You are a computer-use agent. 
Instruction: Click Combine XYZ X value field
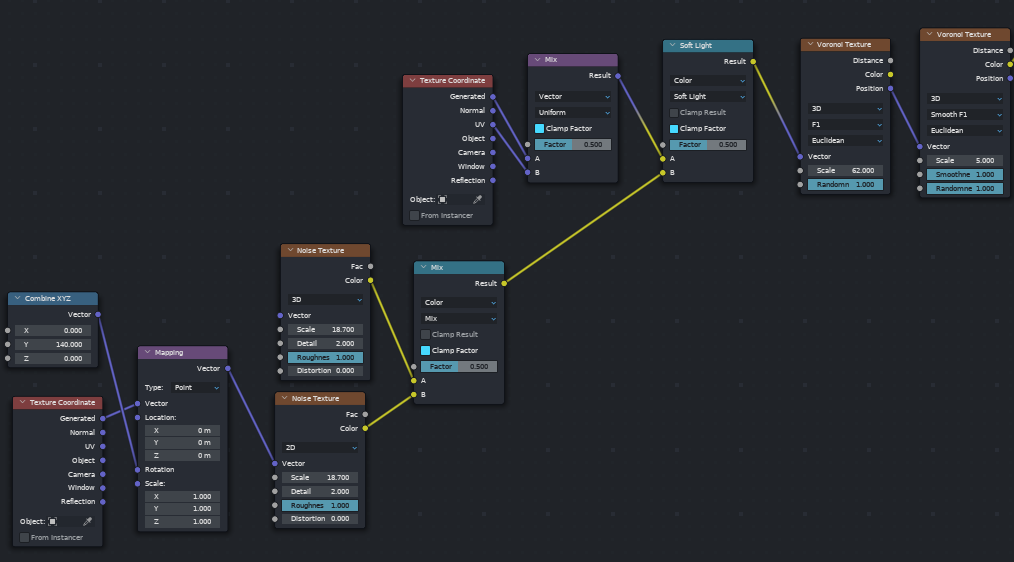tap(53, 330)
